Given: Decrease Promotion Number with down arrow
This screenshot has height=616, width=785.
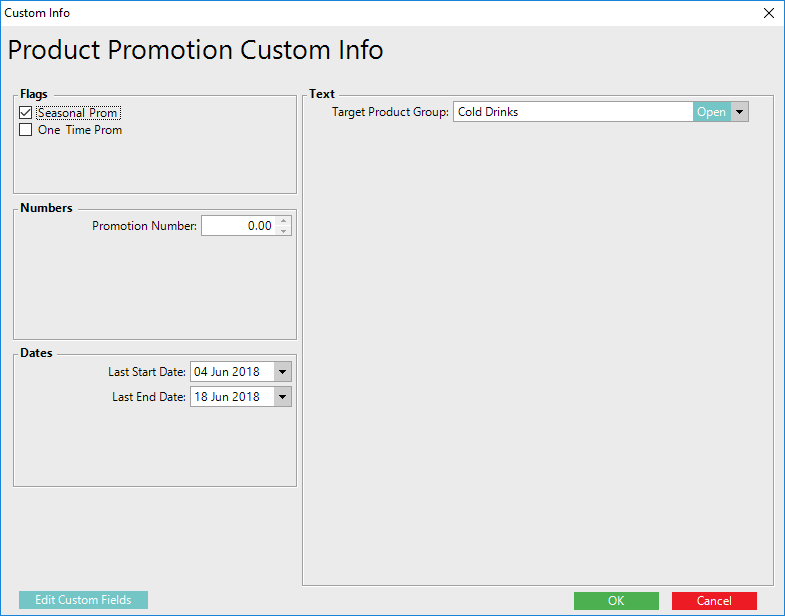Looking at the screenshot, I should 284,231.
